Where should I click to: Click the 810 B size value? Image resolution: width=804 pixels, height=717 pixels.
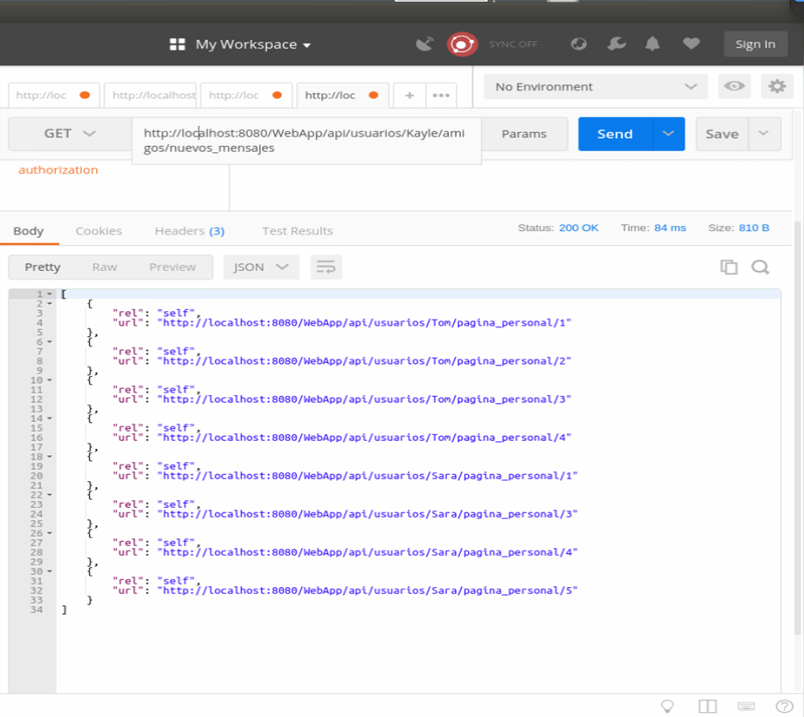[754, 228]
